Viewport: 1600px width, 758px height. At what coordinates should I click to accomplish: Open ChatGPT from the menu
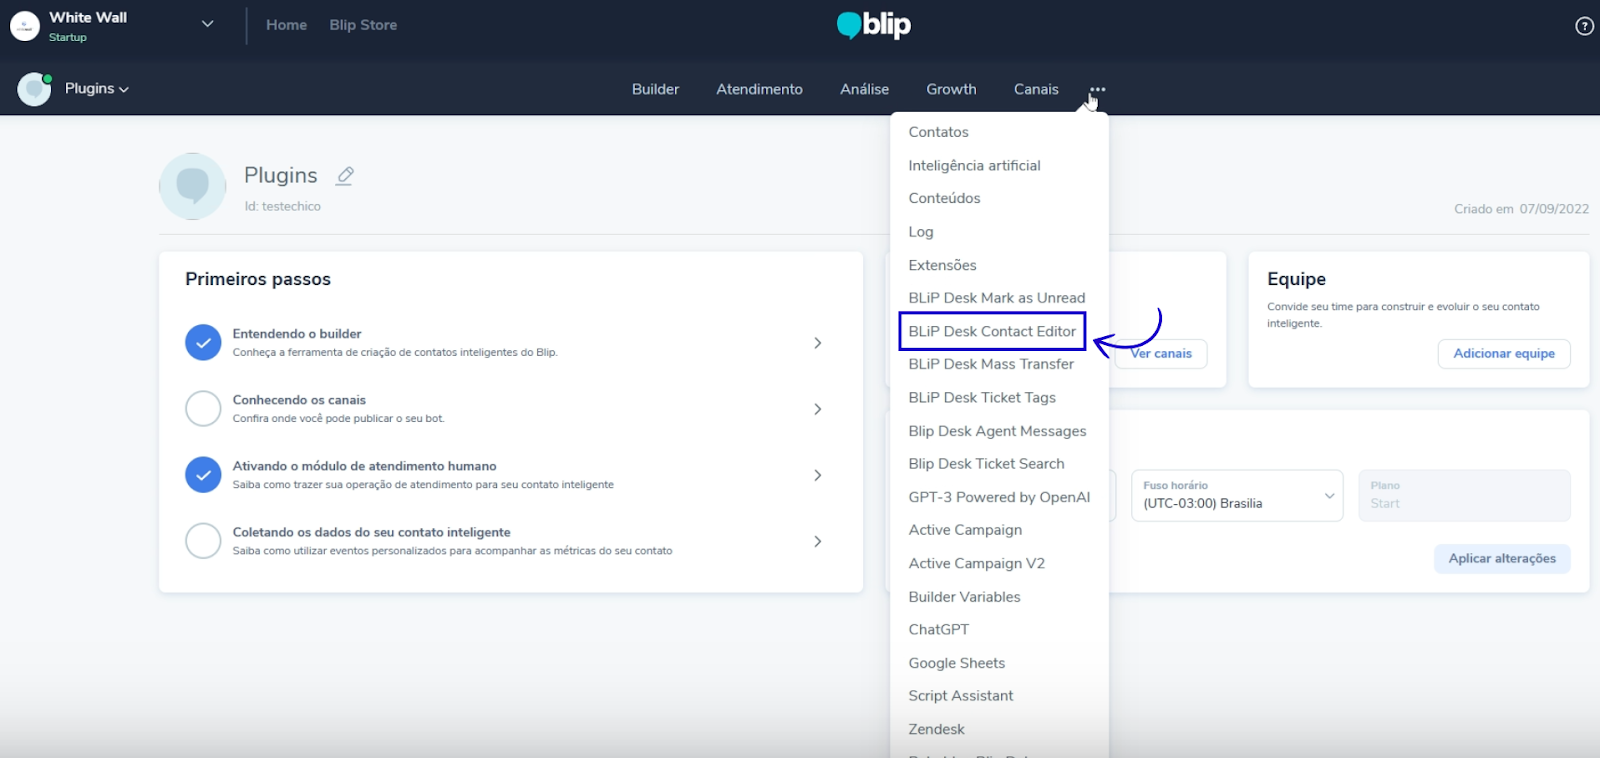[x=938, y=630]
